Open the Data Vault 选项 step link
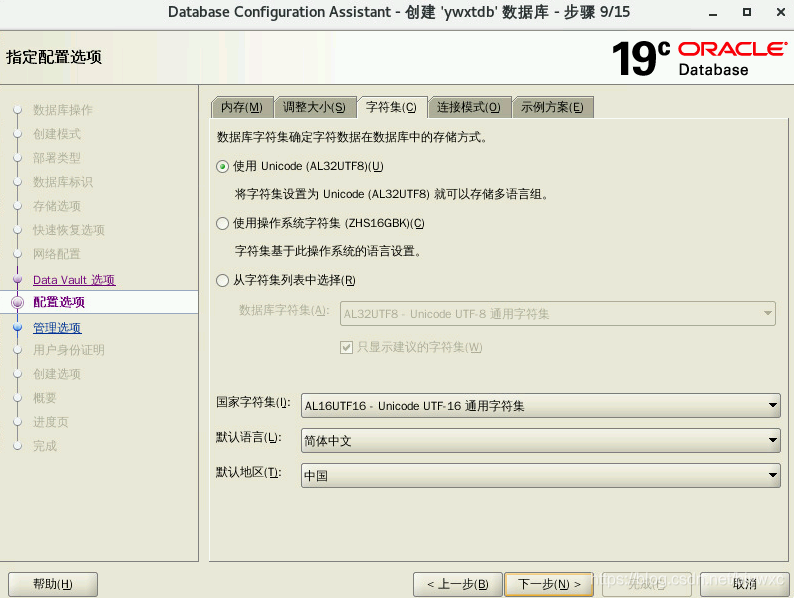Viewport: 794px width, 598px height. (x=74, y=280)
